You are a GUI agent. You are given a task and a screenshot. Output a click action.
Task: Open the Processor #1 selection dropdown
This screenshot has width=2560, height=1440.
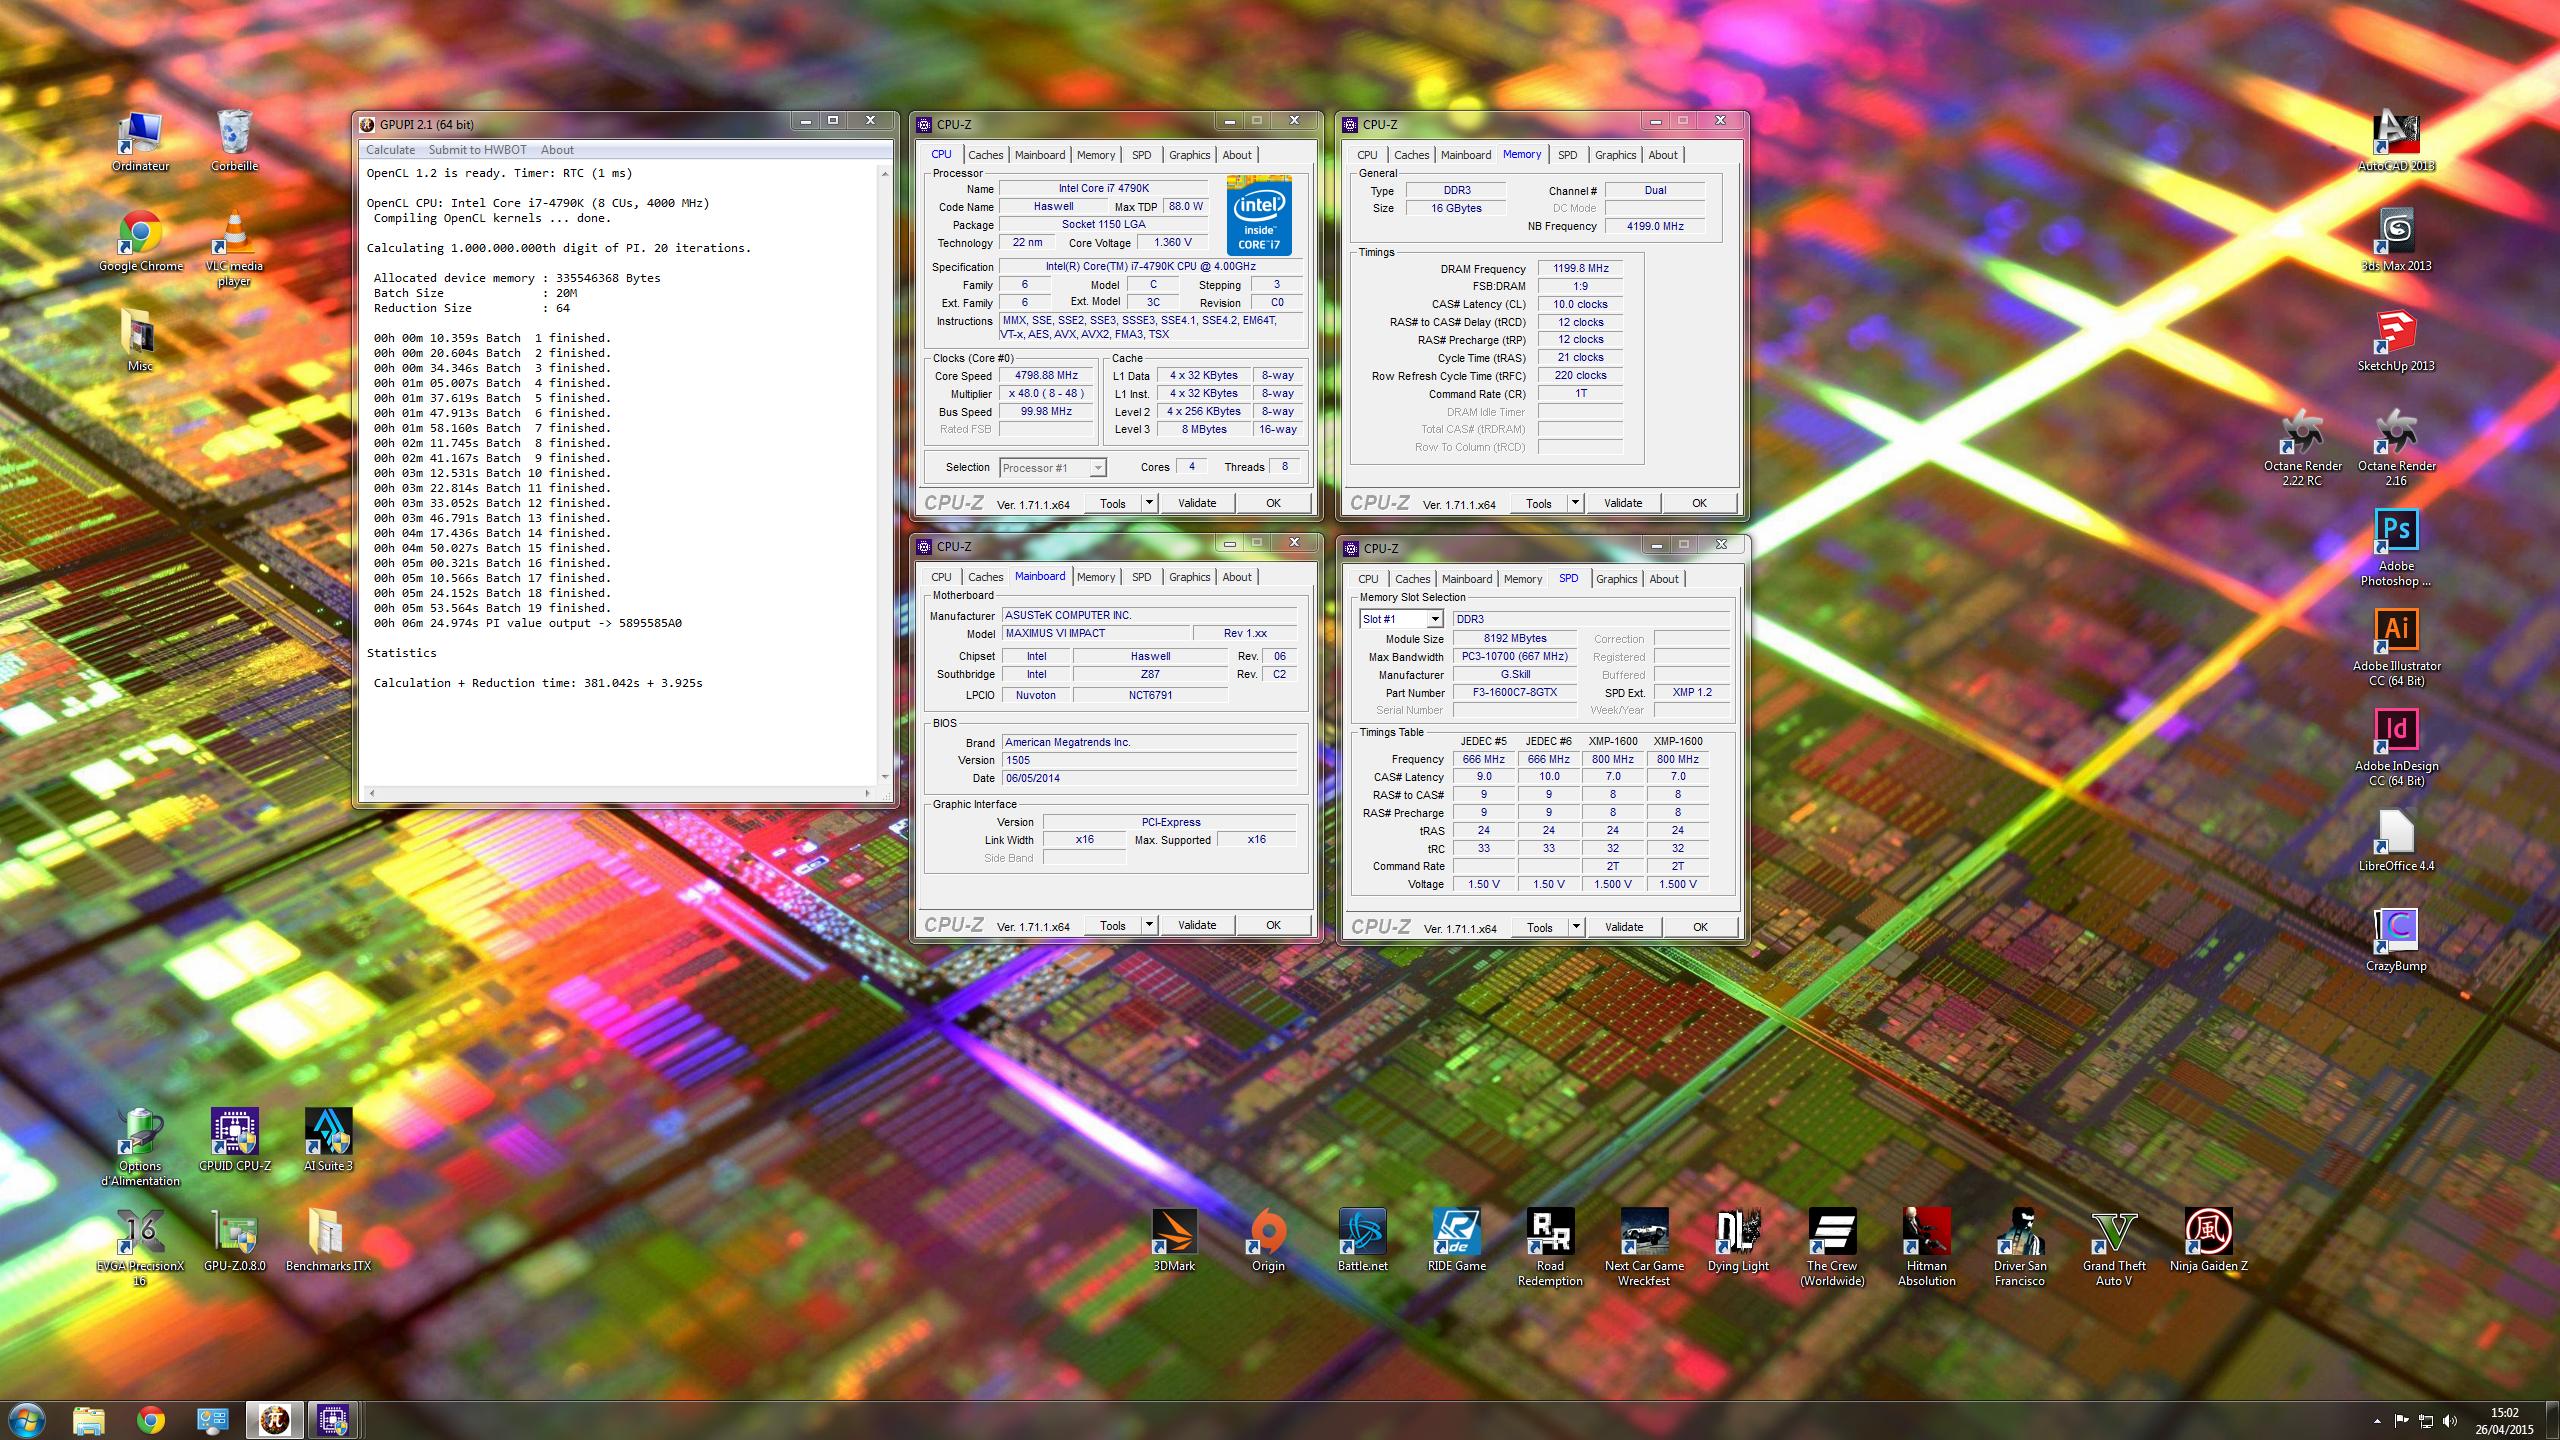pos(1052,468)
